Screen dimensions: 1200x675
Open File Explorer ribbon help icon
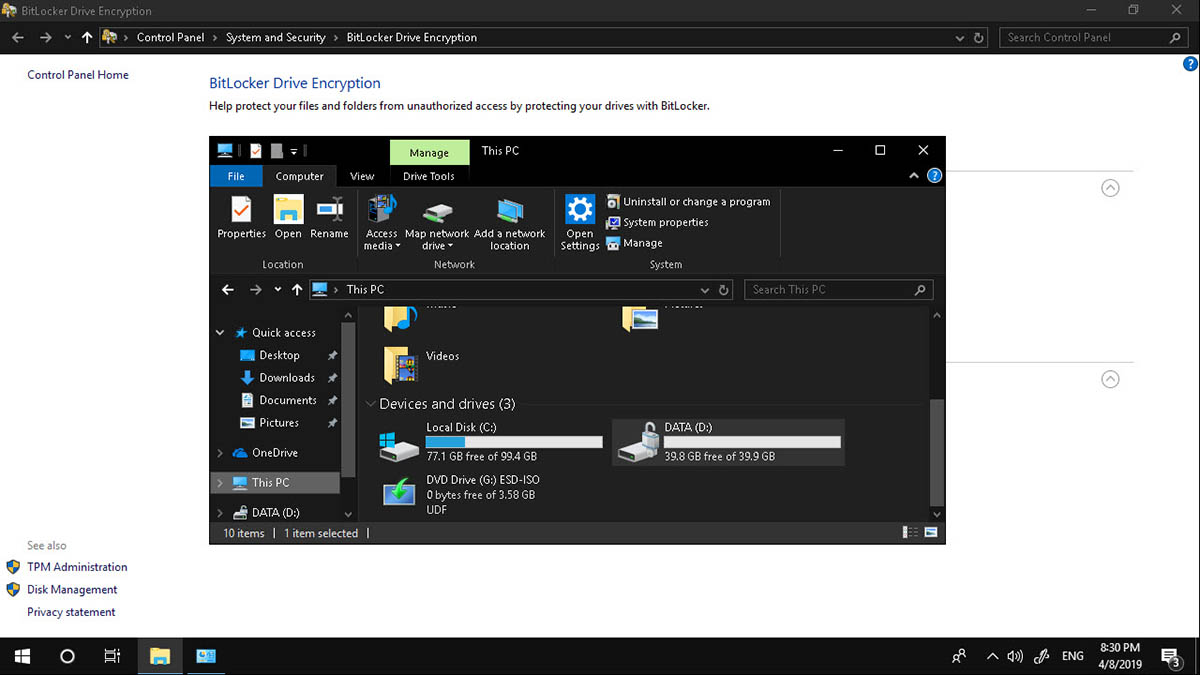click(934, 176)
